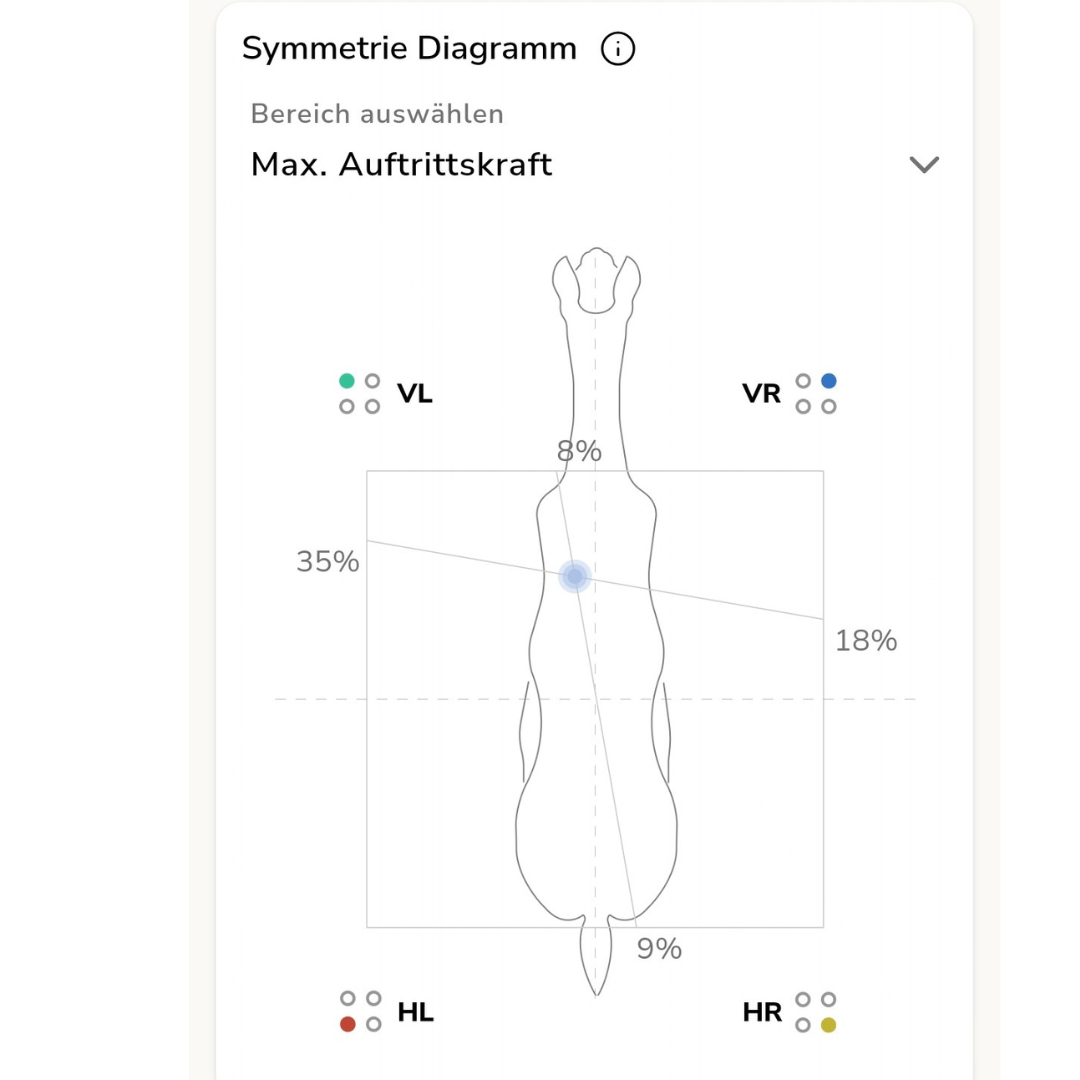Image resolution: width=1080 pixels, height=1080 pixels.
Task: Click the green VL hoof indicator dot
Action: 347,381
